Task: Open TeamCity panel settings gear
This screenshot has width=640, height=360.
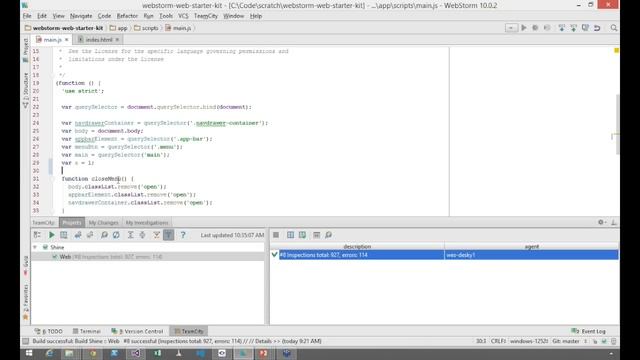Action: (601, 222)
